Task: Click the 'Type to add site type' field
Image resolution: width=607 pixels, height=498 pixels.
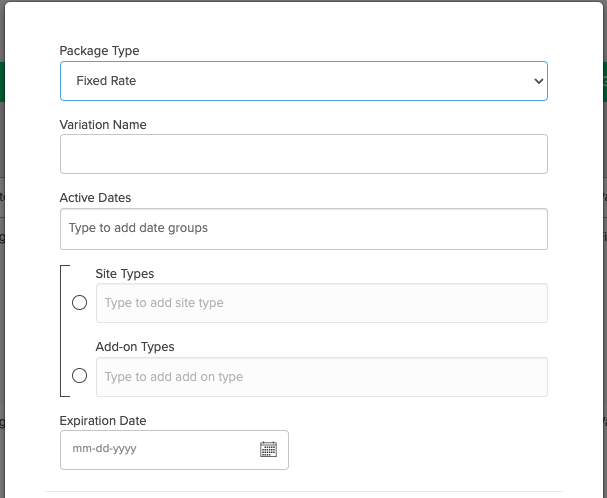Action: (321, 303)
